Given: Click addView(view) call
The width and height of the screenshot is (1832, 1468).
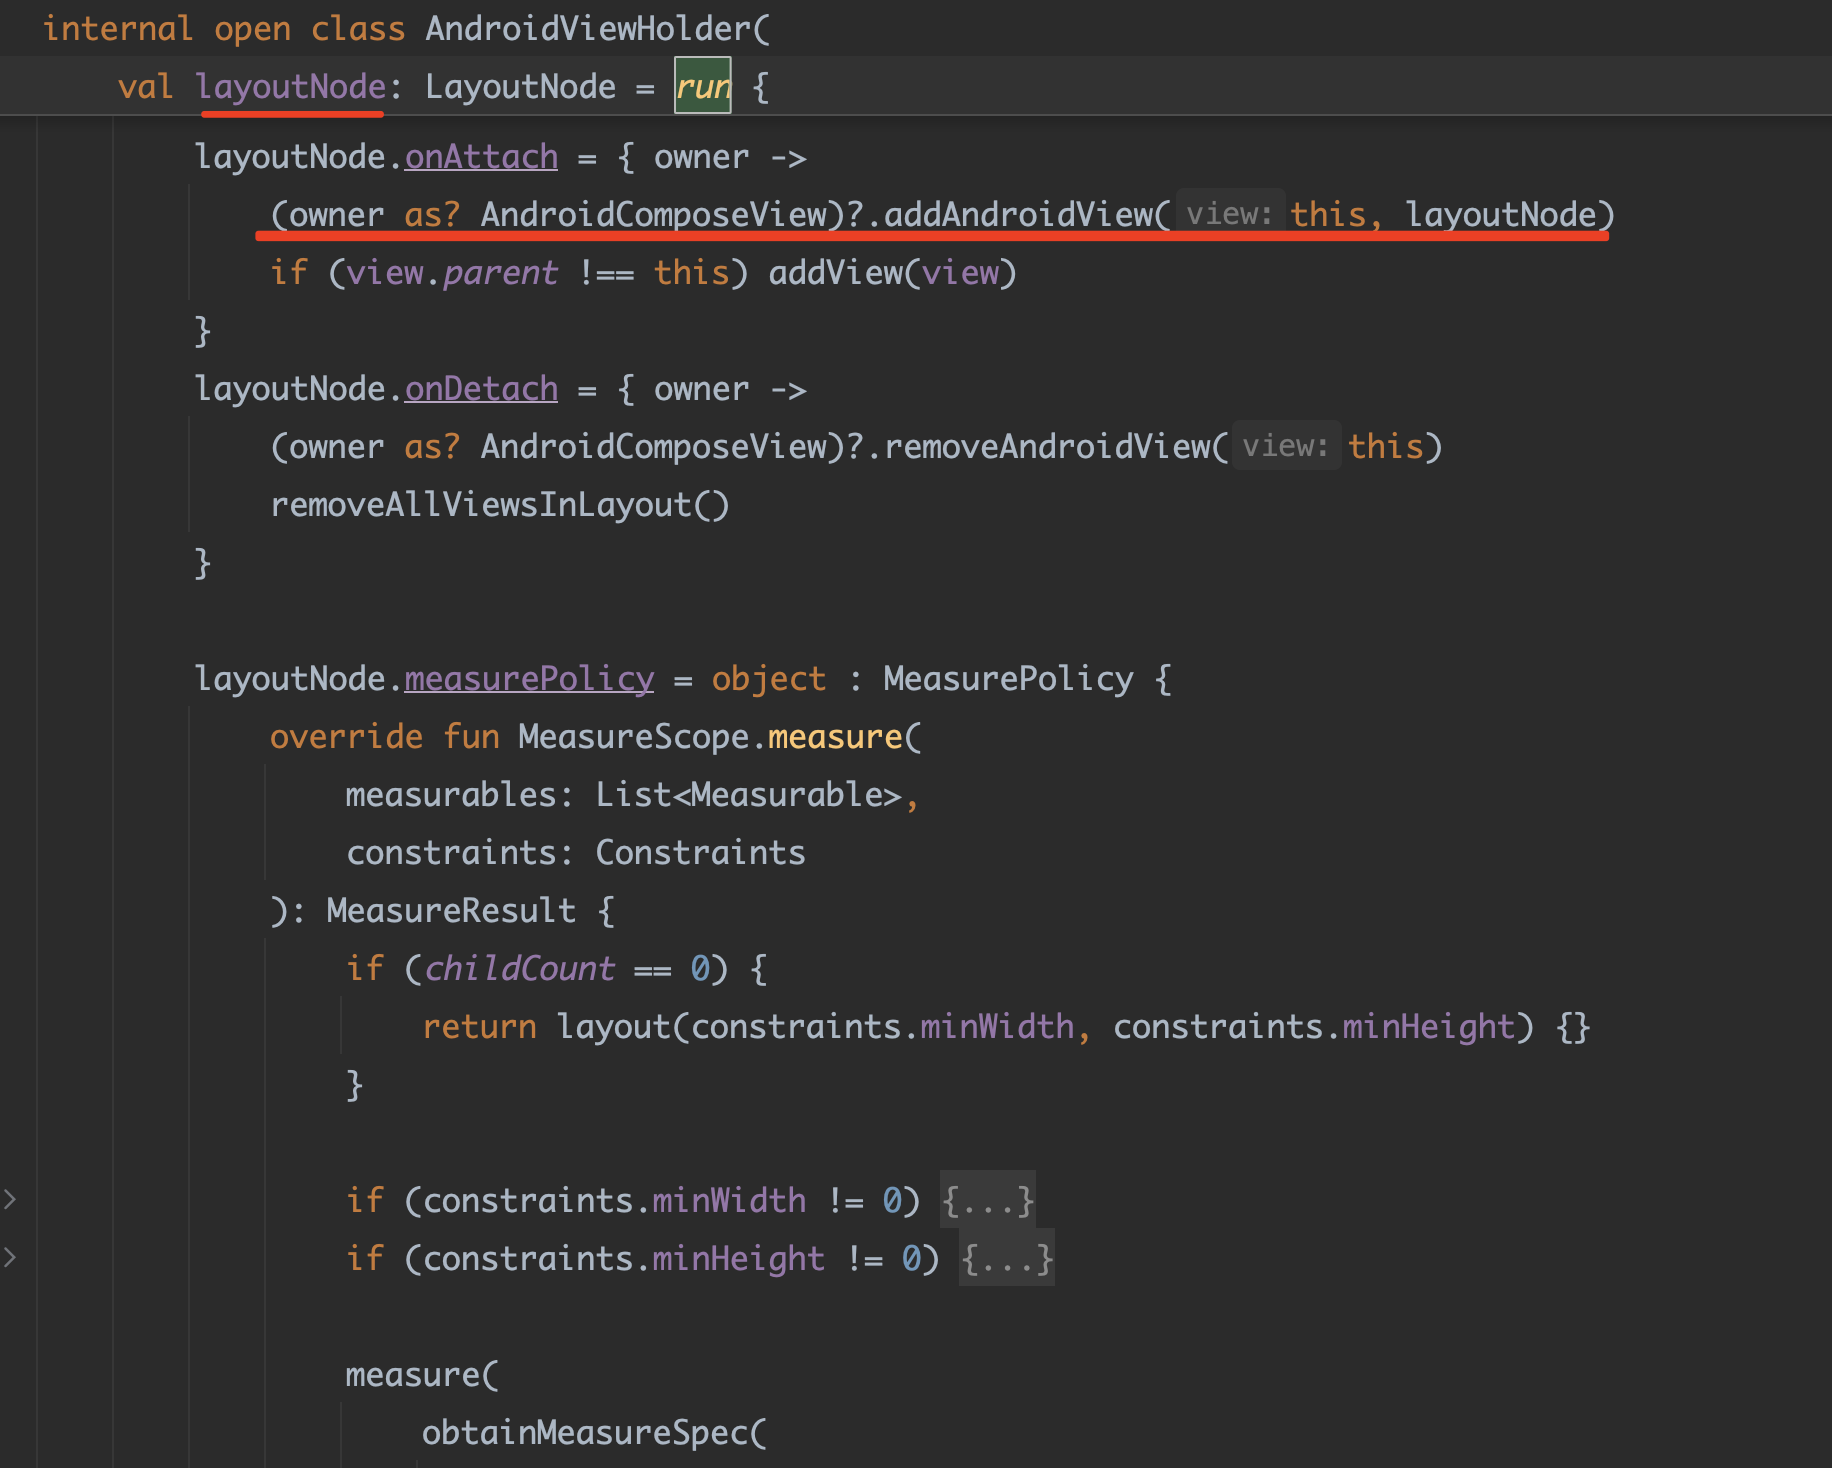Looking at the screenshot, I should (892, 272).
